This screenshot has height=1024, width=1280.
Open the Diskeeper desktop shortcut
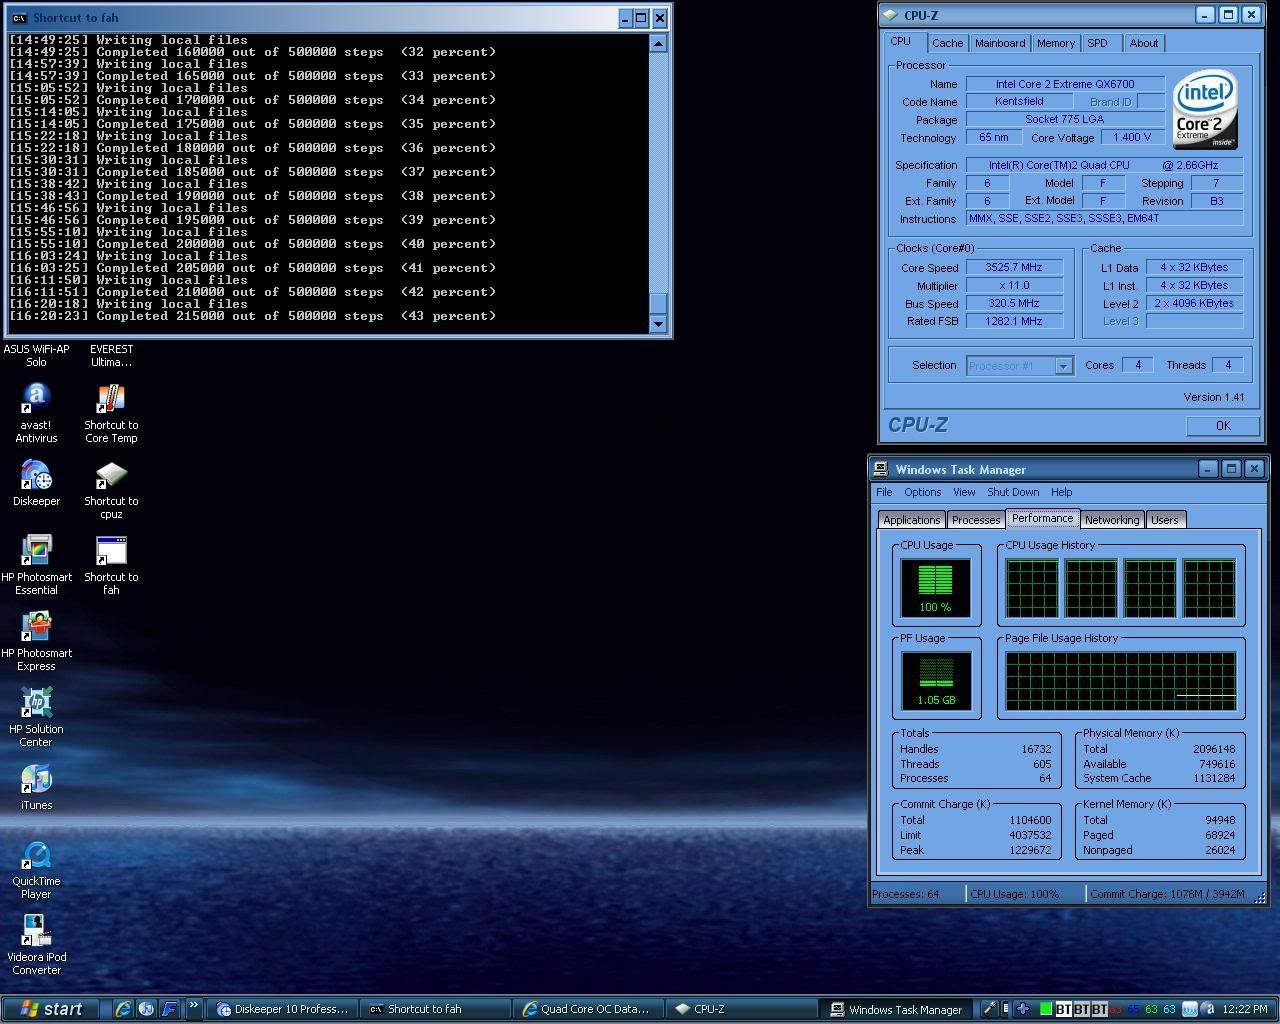tap(36, 483)
